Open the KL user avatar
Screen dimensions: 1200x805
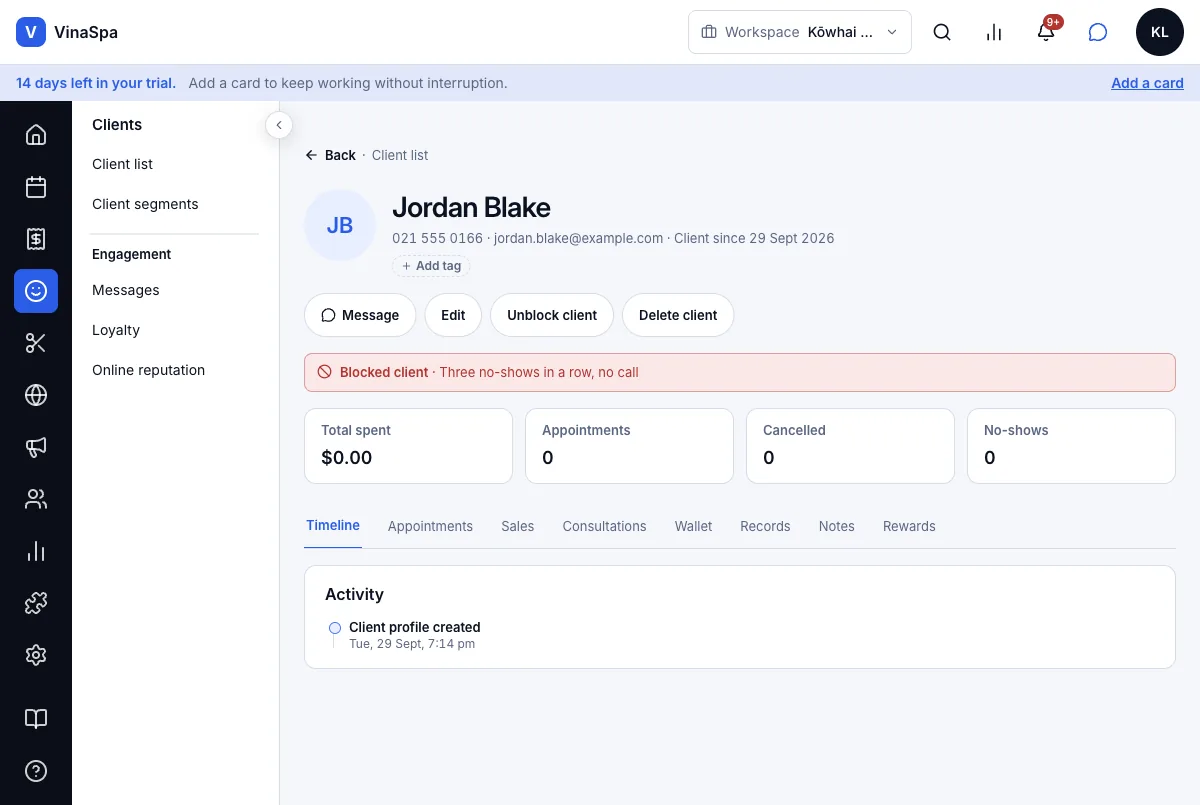point(1160,32)
